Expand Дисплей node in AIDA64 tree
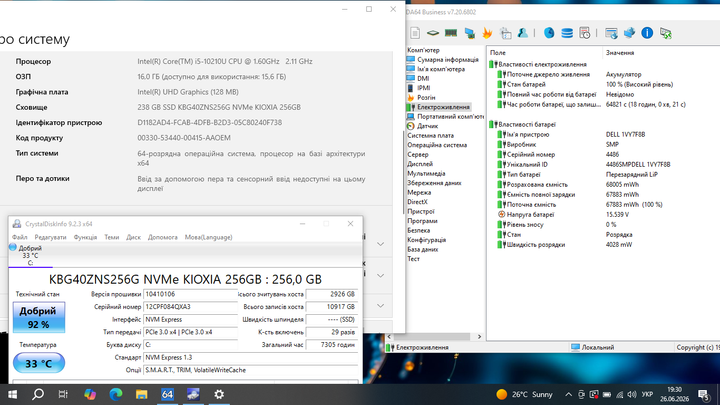 point(420,164)
